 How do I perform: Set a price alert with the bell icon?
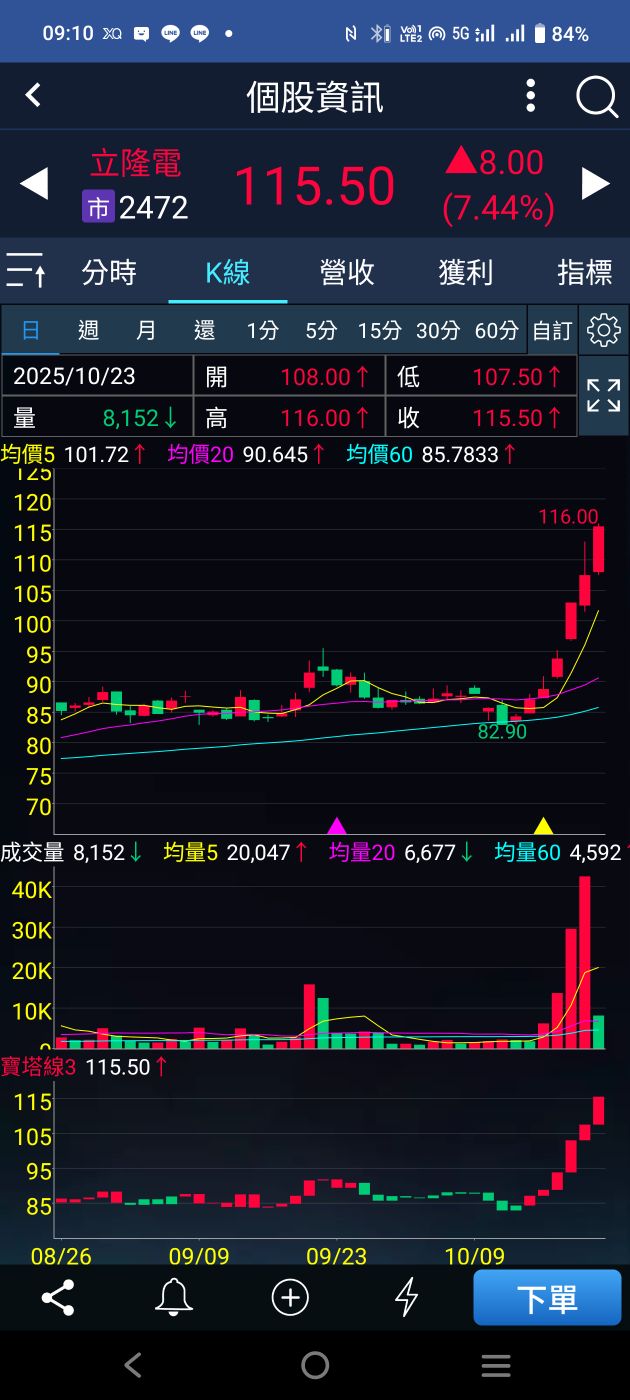pyautogui.click(x=174, y=1298)
